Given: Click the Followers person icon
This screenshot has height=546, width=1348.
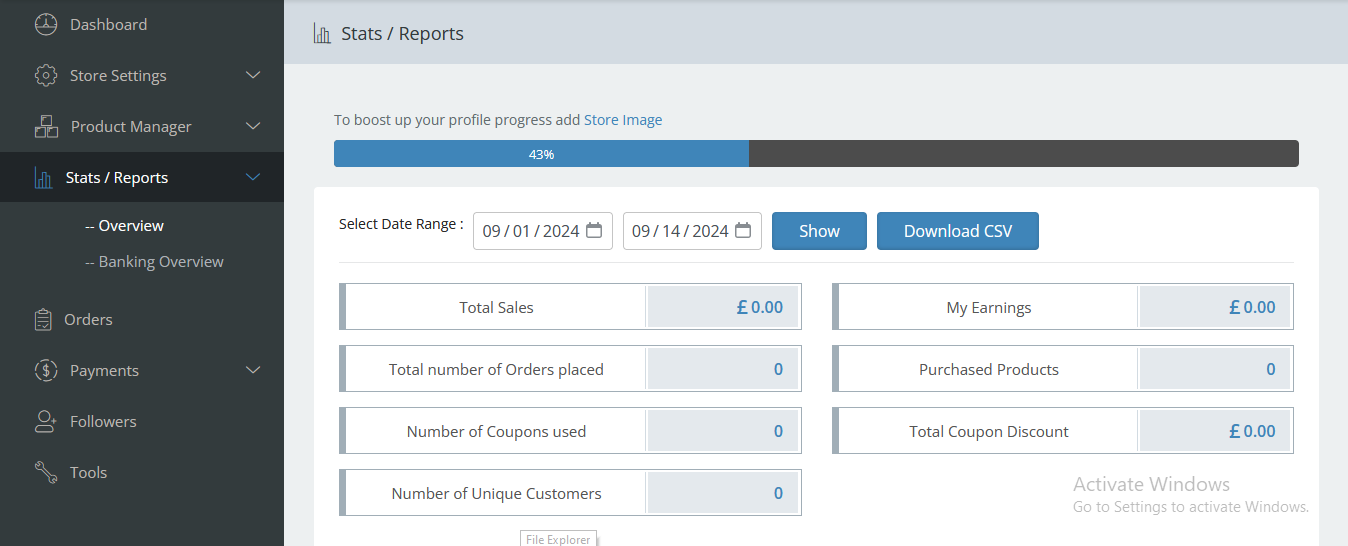Looking at the screenshot, I should 46,422.
